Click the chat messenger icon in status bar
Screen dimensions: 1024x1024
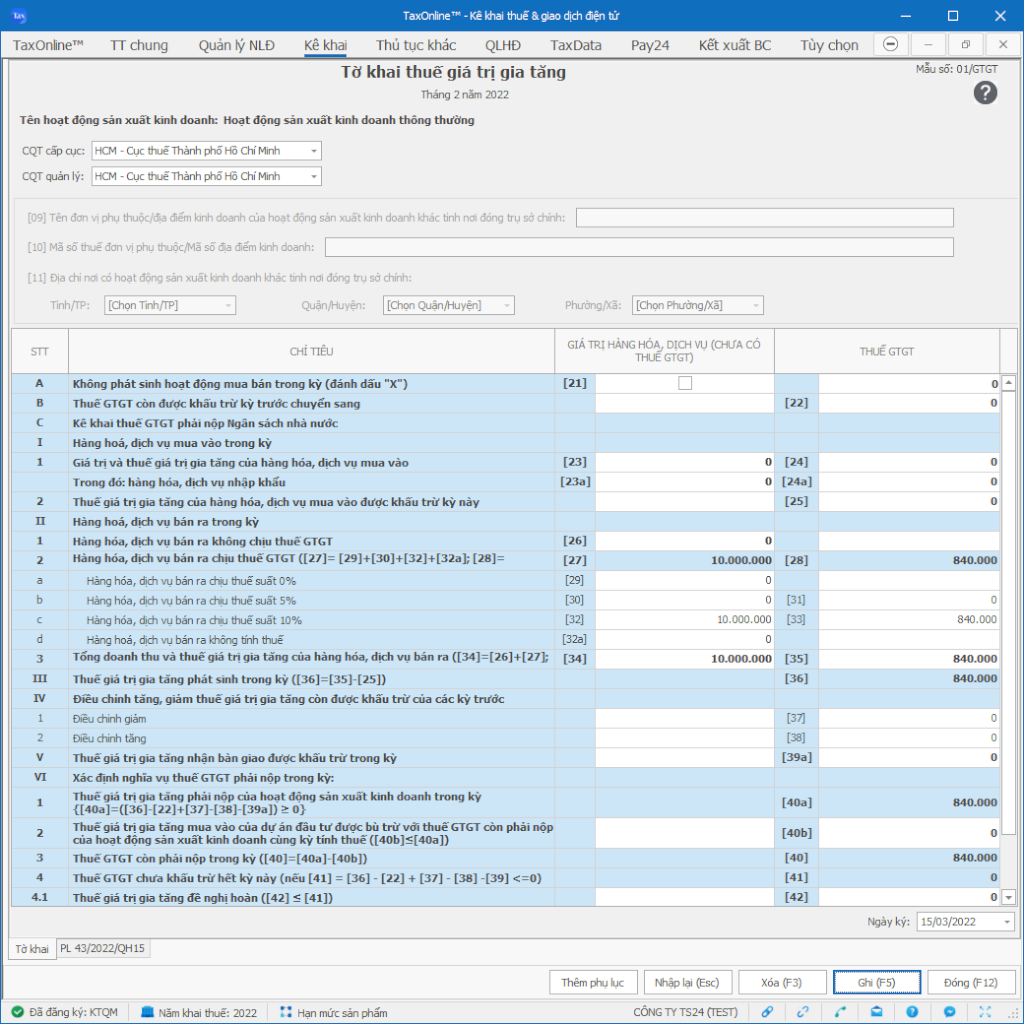point(949,1012)
